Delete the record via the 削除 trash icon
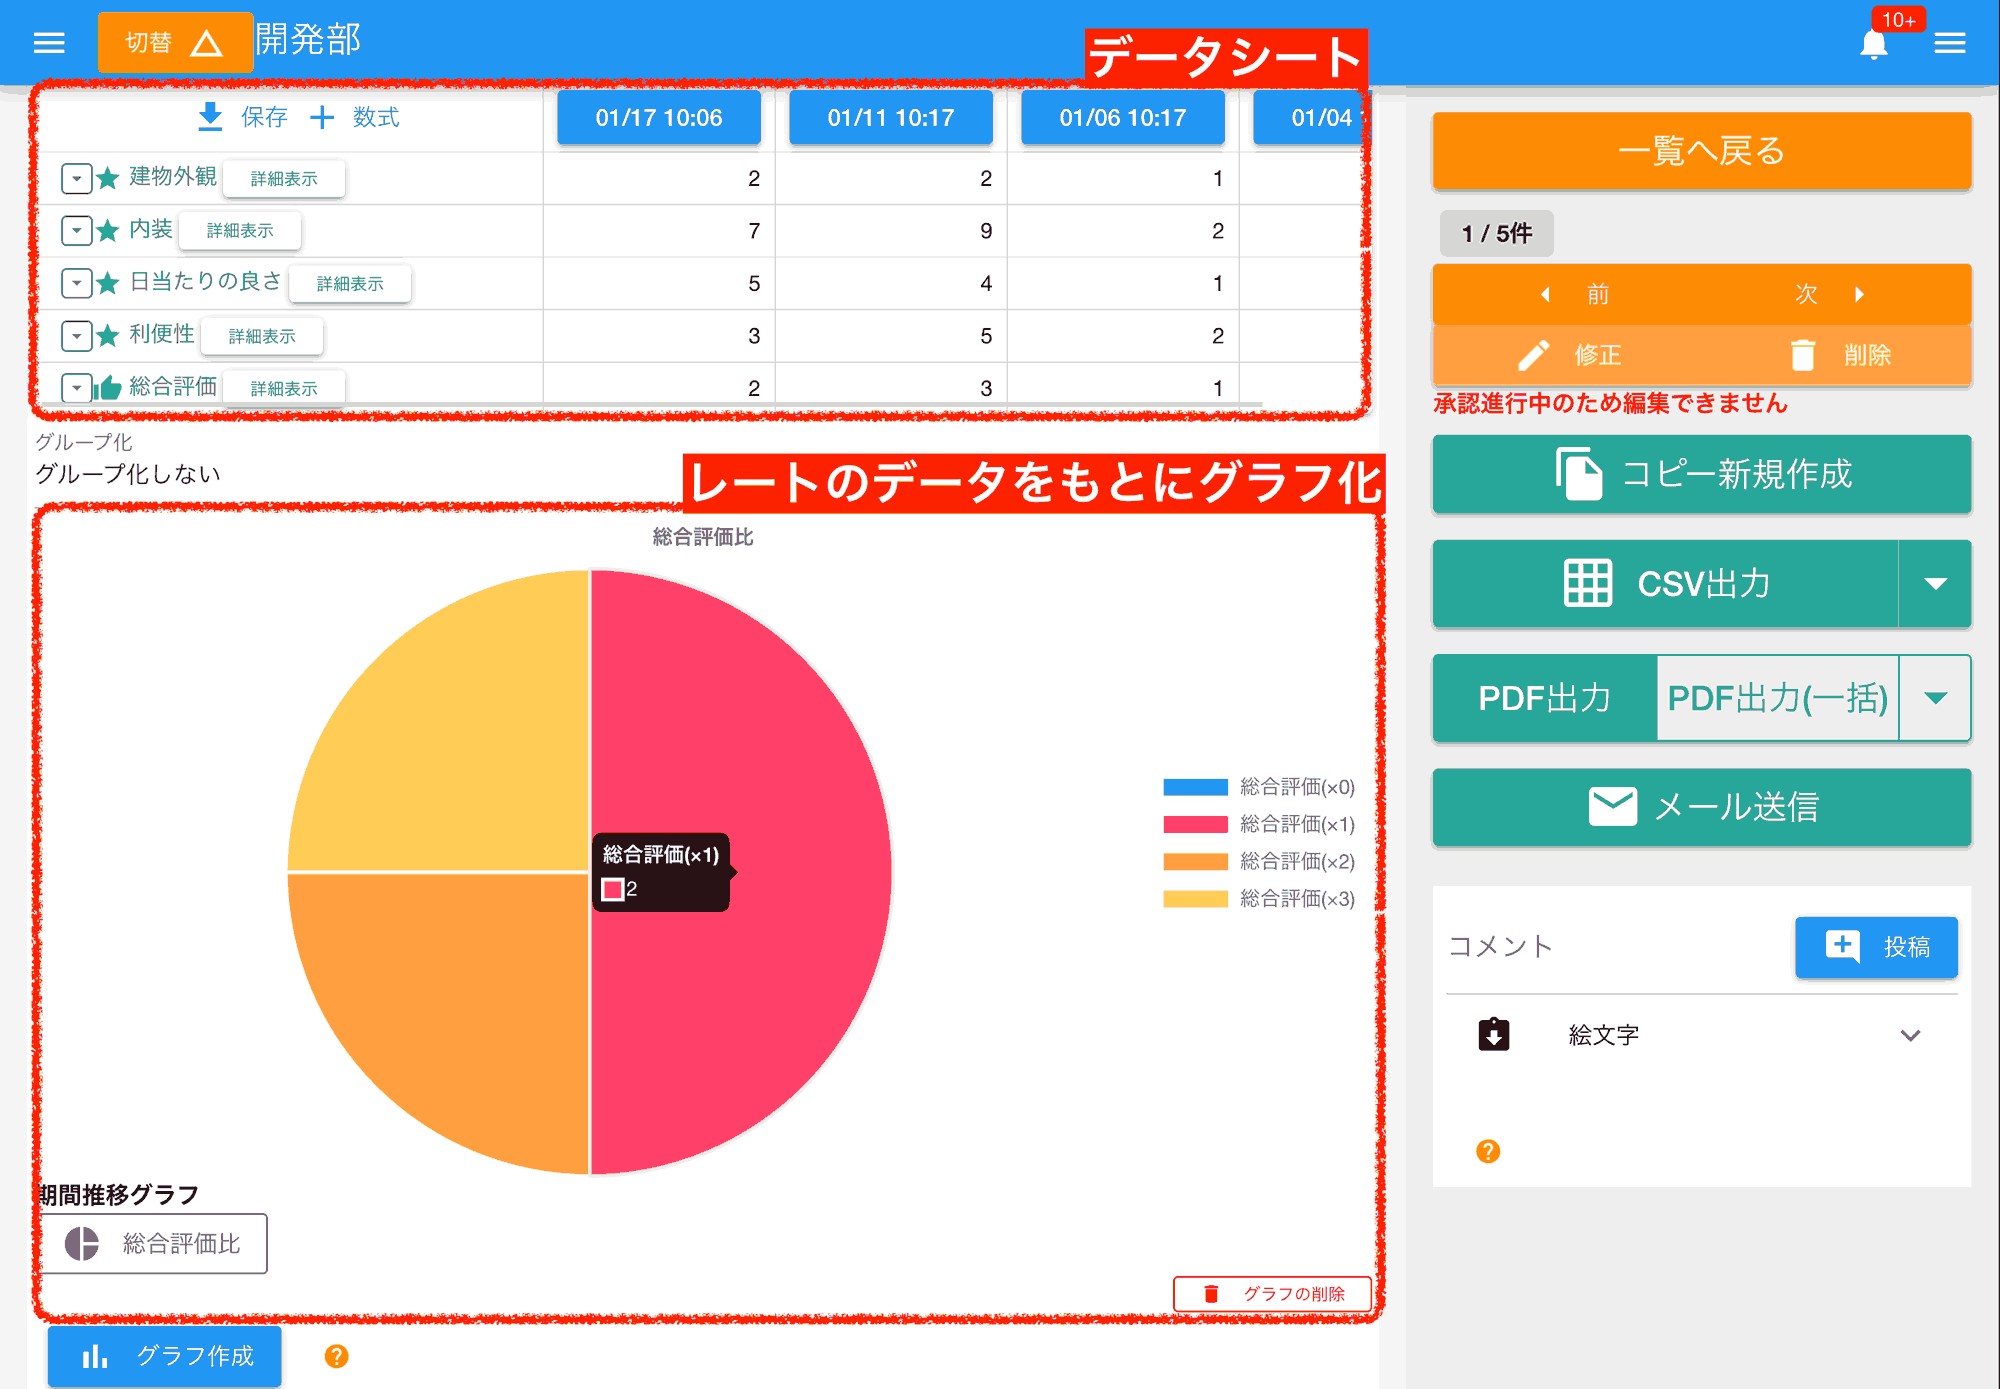The height and width of the screenshot is (1389, 2000). click(1805, 355)
